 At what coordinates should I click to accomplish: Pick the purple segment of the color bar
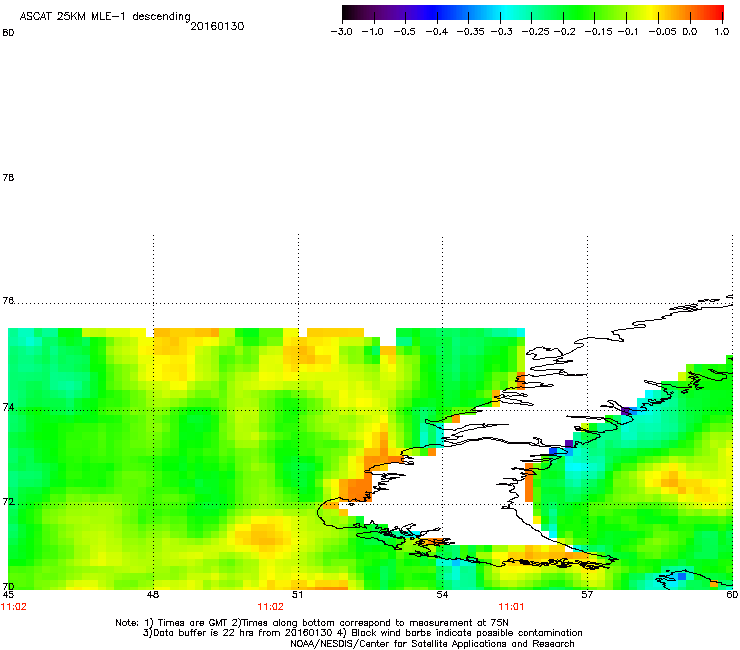click(x=399, y=13)
